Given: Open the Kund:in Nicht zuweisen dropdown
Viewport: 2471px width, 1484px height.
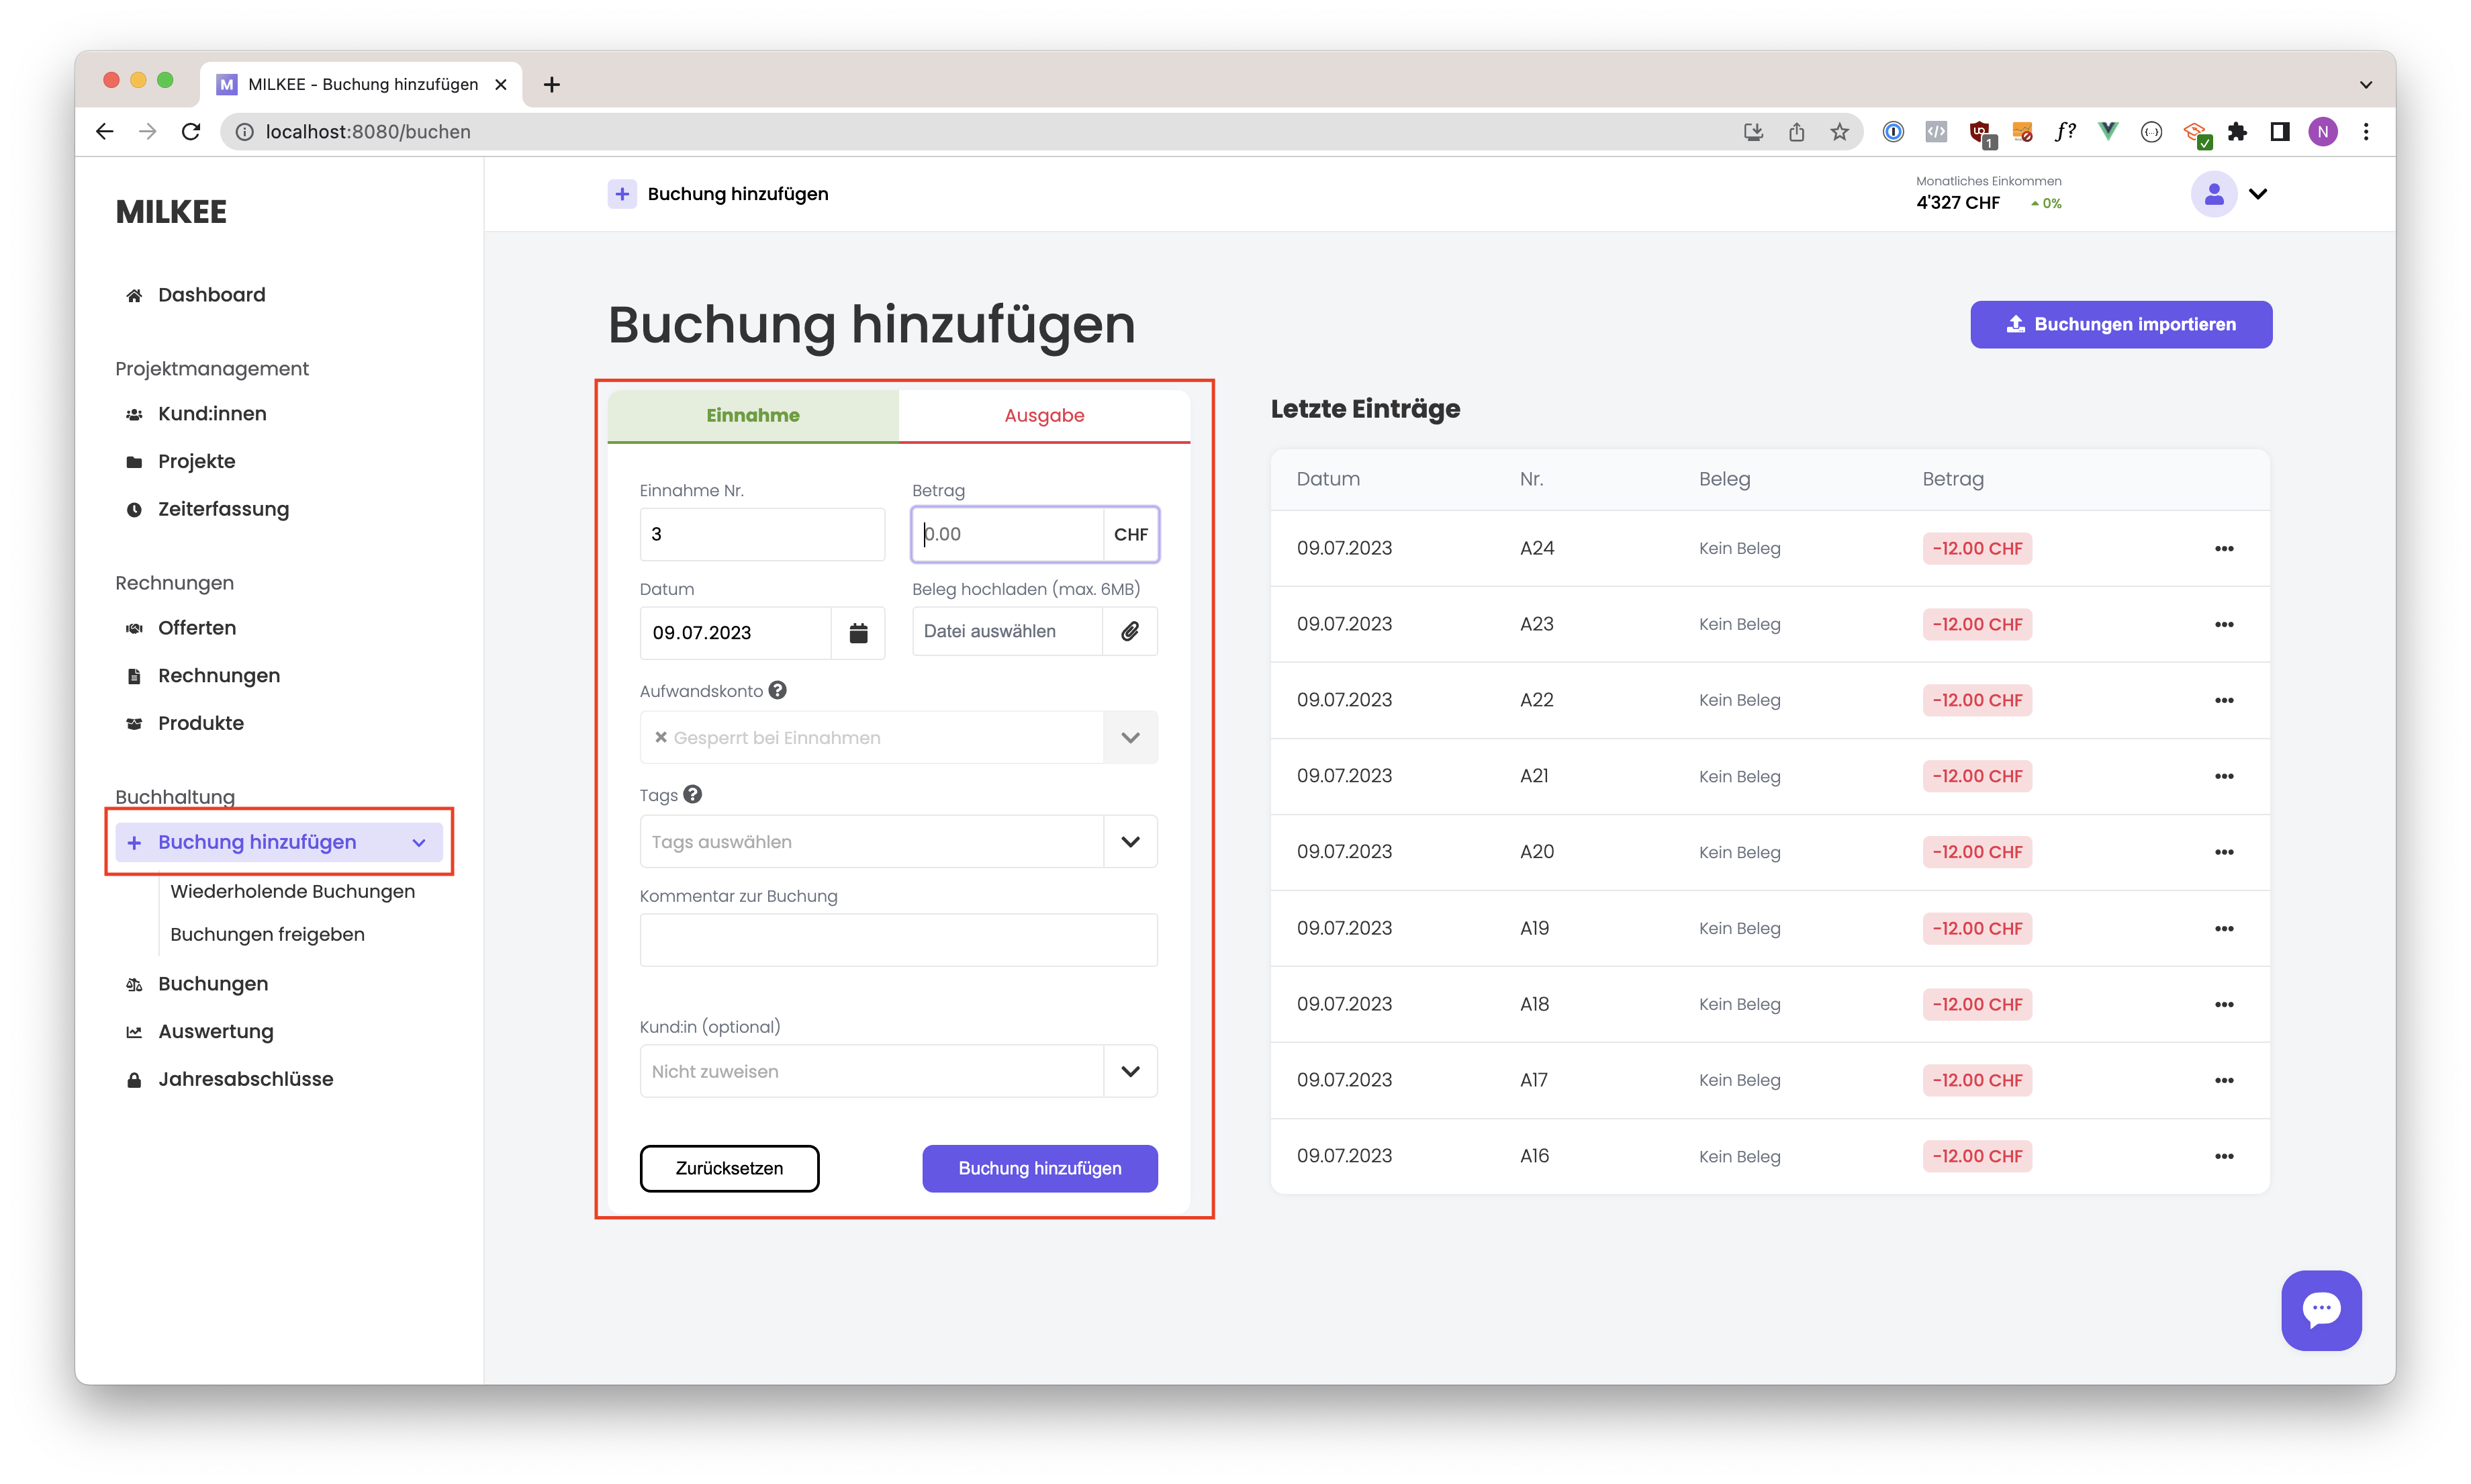Looking at the screenshot, I should pos(1130,1071).
